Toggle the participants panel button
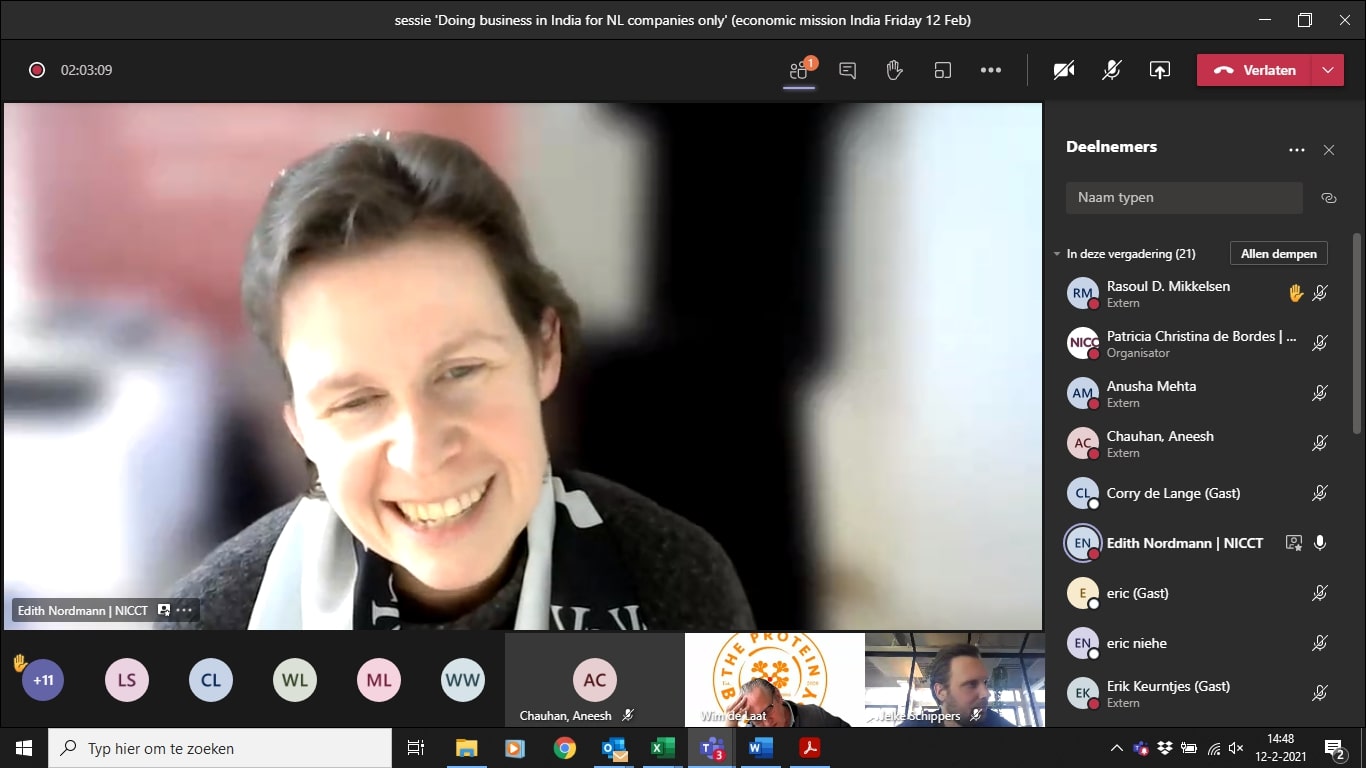This screenshot has height=768, width=1366. 798,70
